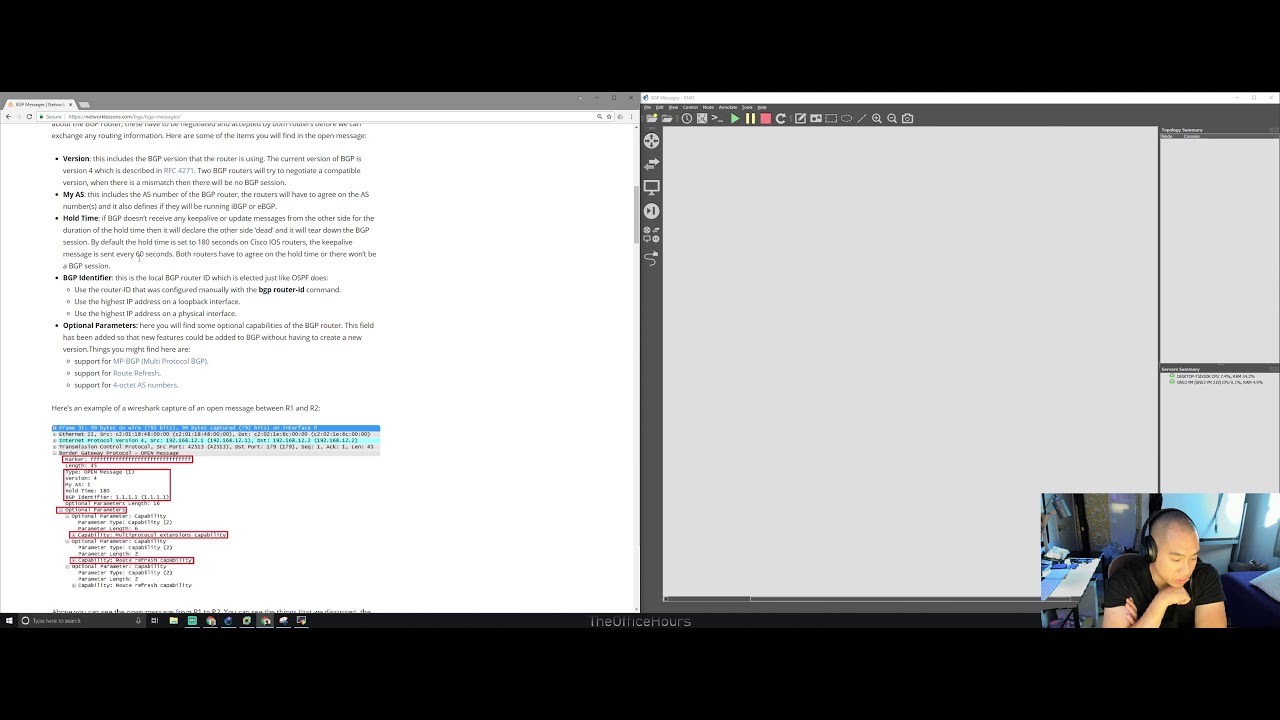Select the Draw rectangle tool
The height and width of the screenshot is (720, 1280).
(831, 118)
